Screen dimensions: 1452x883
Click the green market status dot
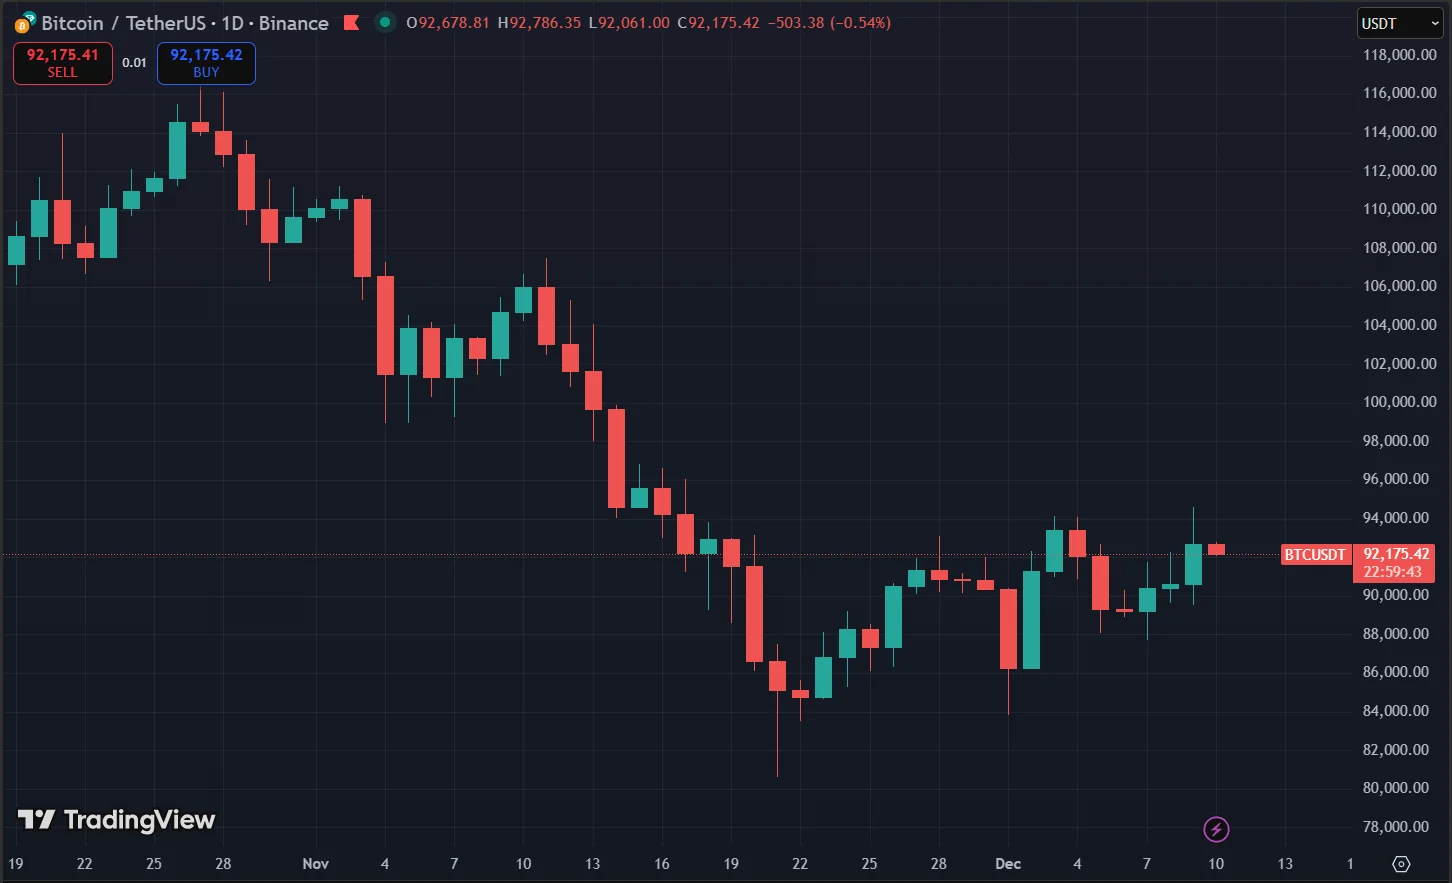point(384,22)
